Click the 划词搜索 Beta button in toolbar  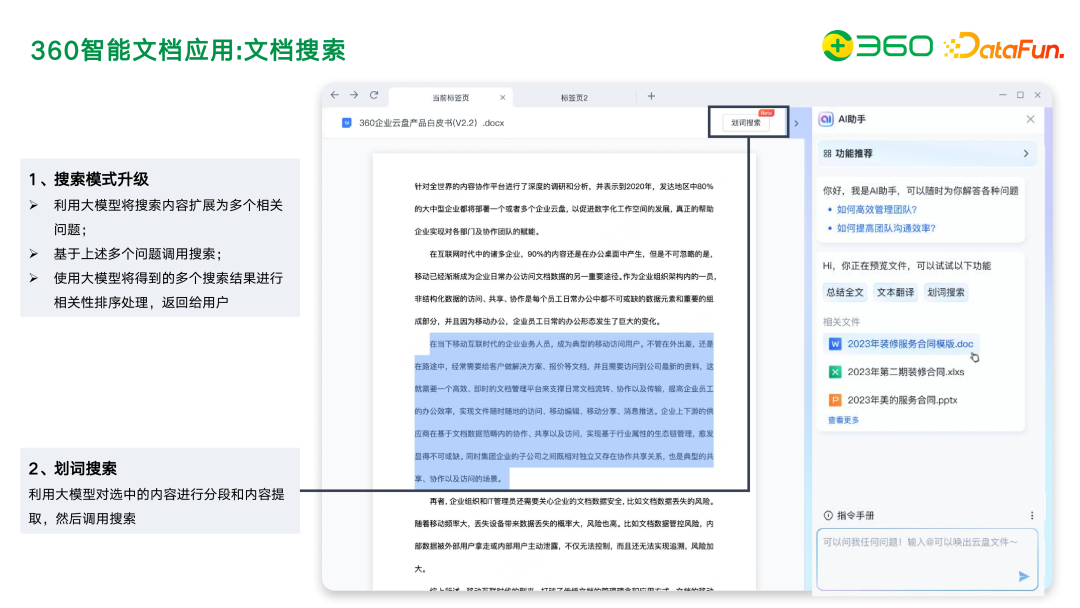coord(748,122)
